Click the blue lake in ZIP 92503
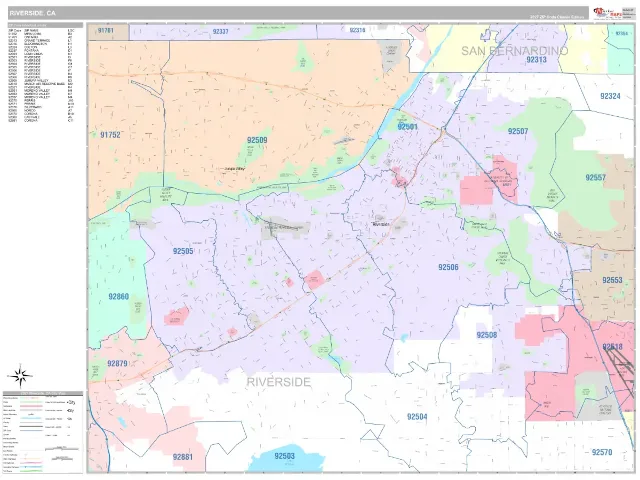 pyautogui.click(x=284, y=458)
